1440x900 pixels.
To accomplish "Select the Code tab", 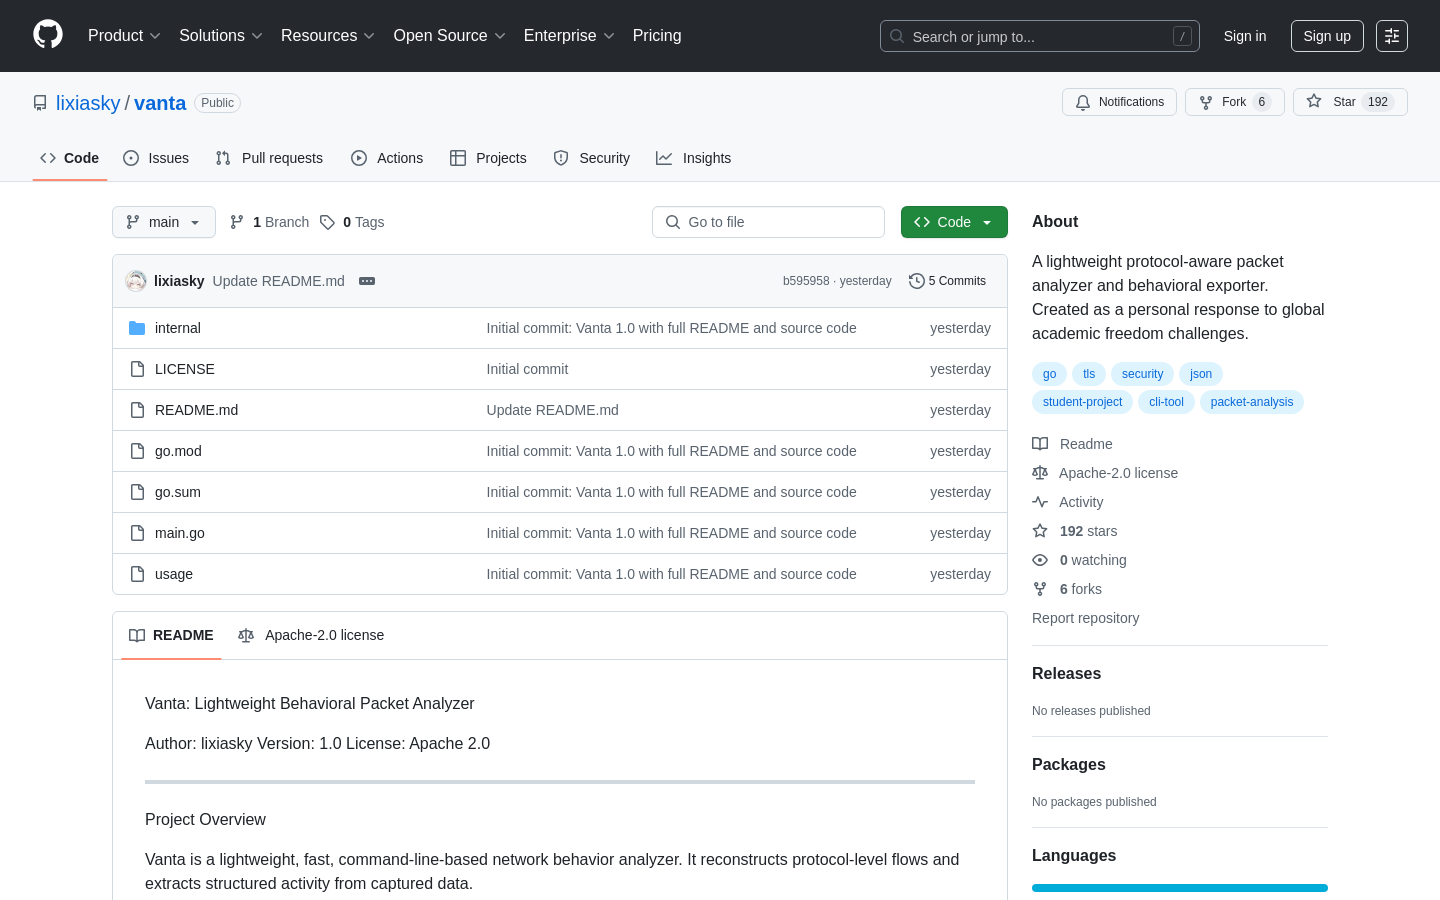I will [70, 158].
